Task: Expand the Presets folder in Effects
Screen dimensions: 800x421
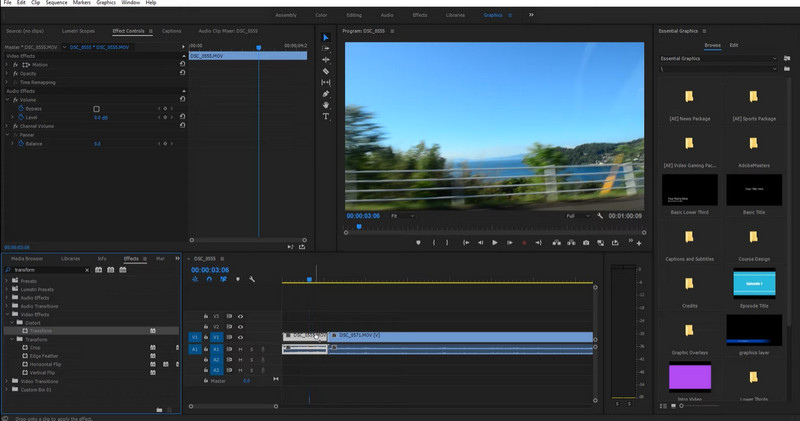Action: point(7,281)
